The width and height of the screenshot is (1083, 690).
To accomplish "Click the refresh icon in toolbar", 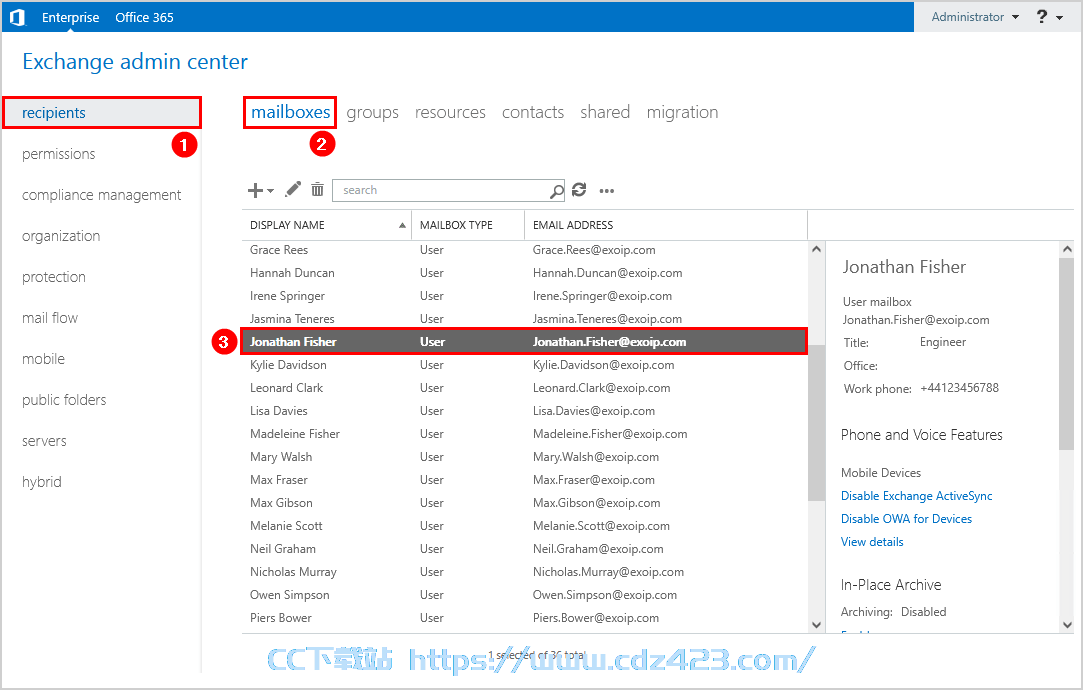I will click(x=579, y=190).
